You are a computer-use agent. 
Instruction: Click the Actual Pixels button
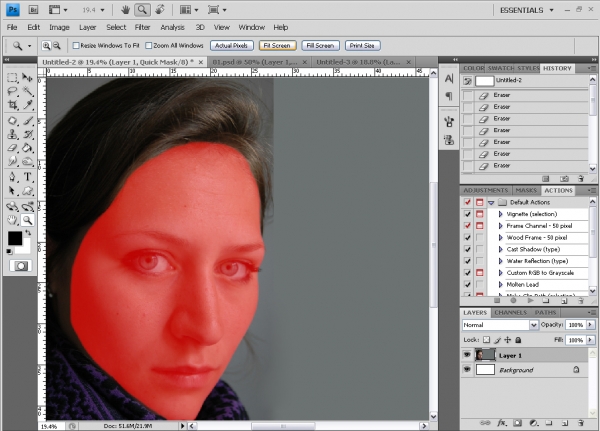(x=232, y=46)
